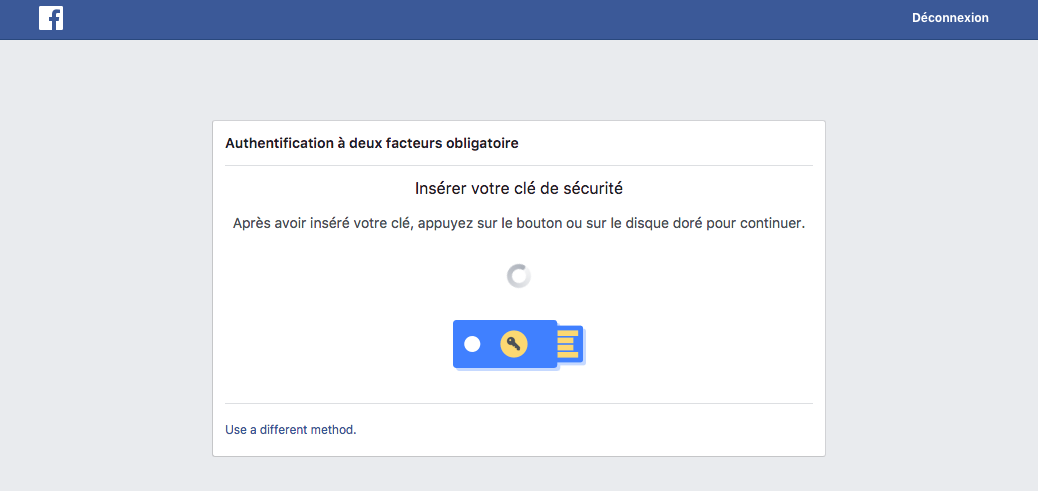The height and width of the screenshot is (491, 1038).
Task: Click the divider line below the card title
Action: pyautogui.click(x=519, y=165)
